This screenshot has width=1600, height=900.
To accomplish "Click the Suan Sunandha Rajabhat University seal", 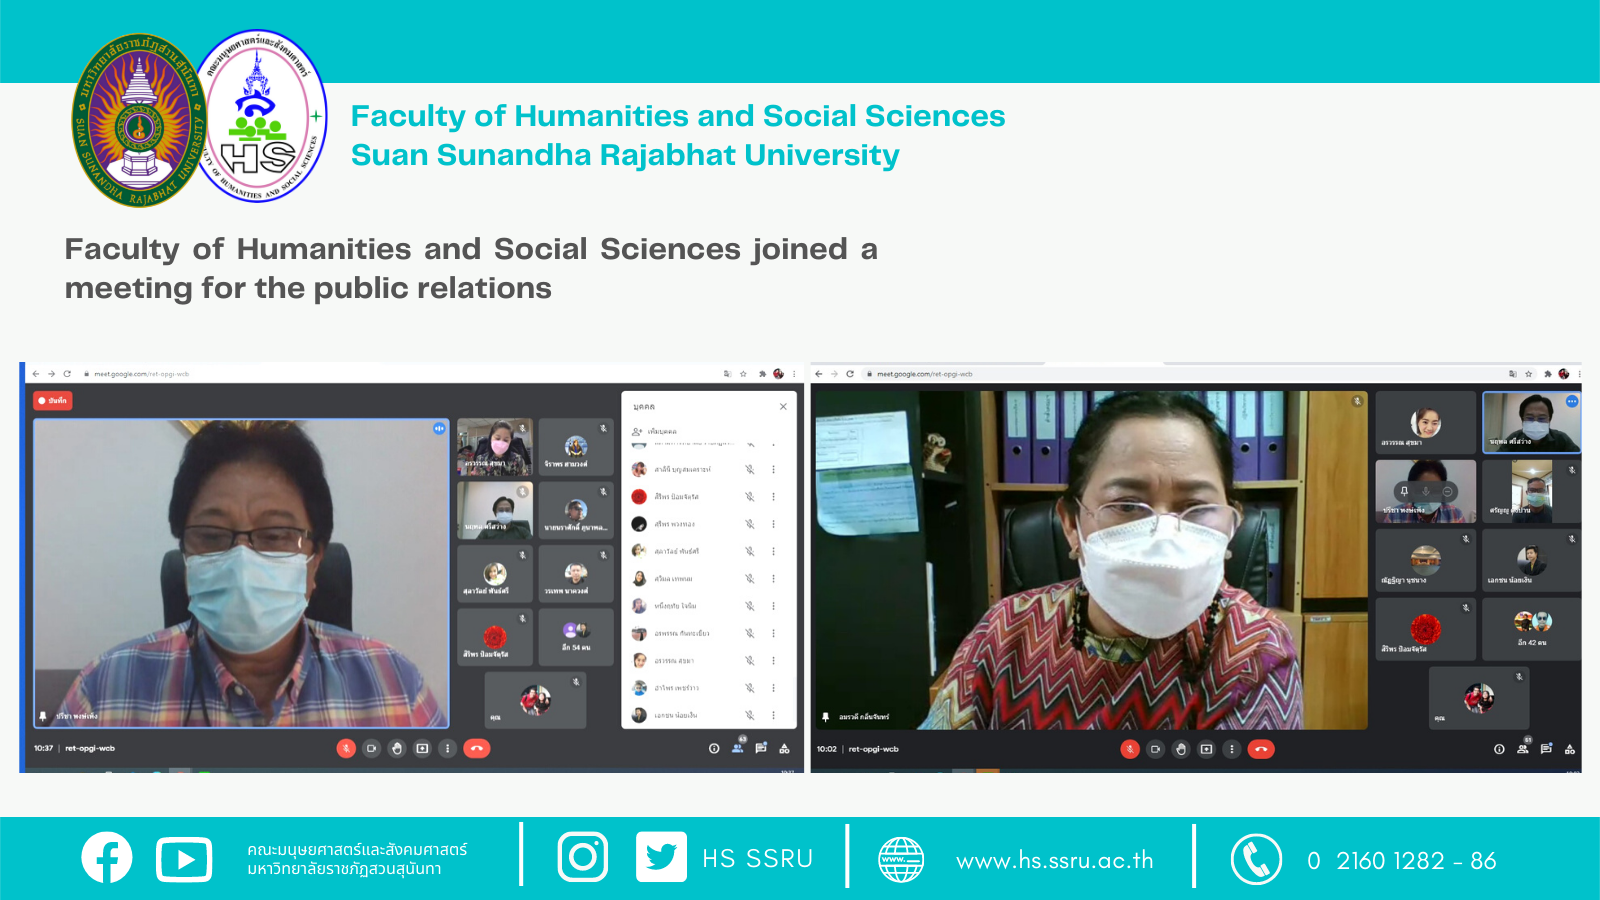I will 140,120.
